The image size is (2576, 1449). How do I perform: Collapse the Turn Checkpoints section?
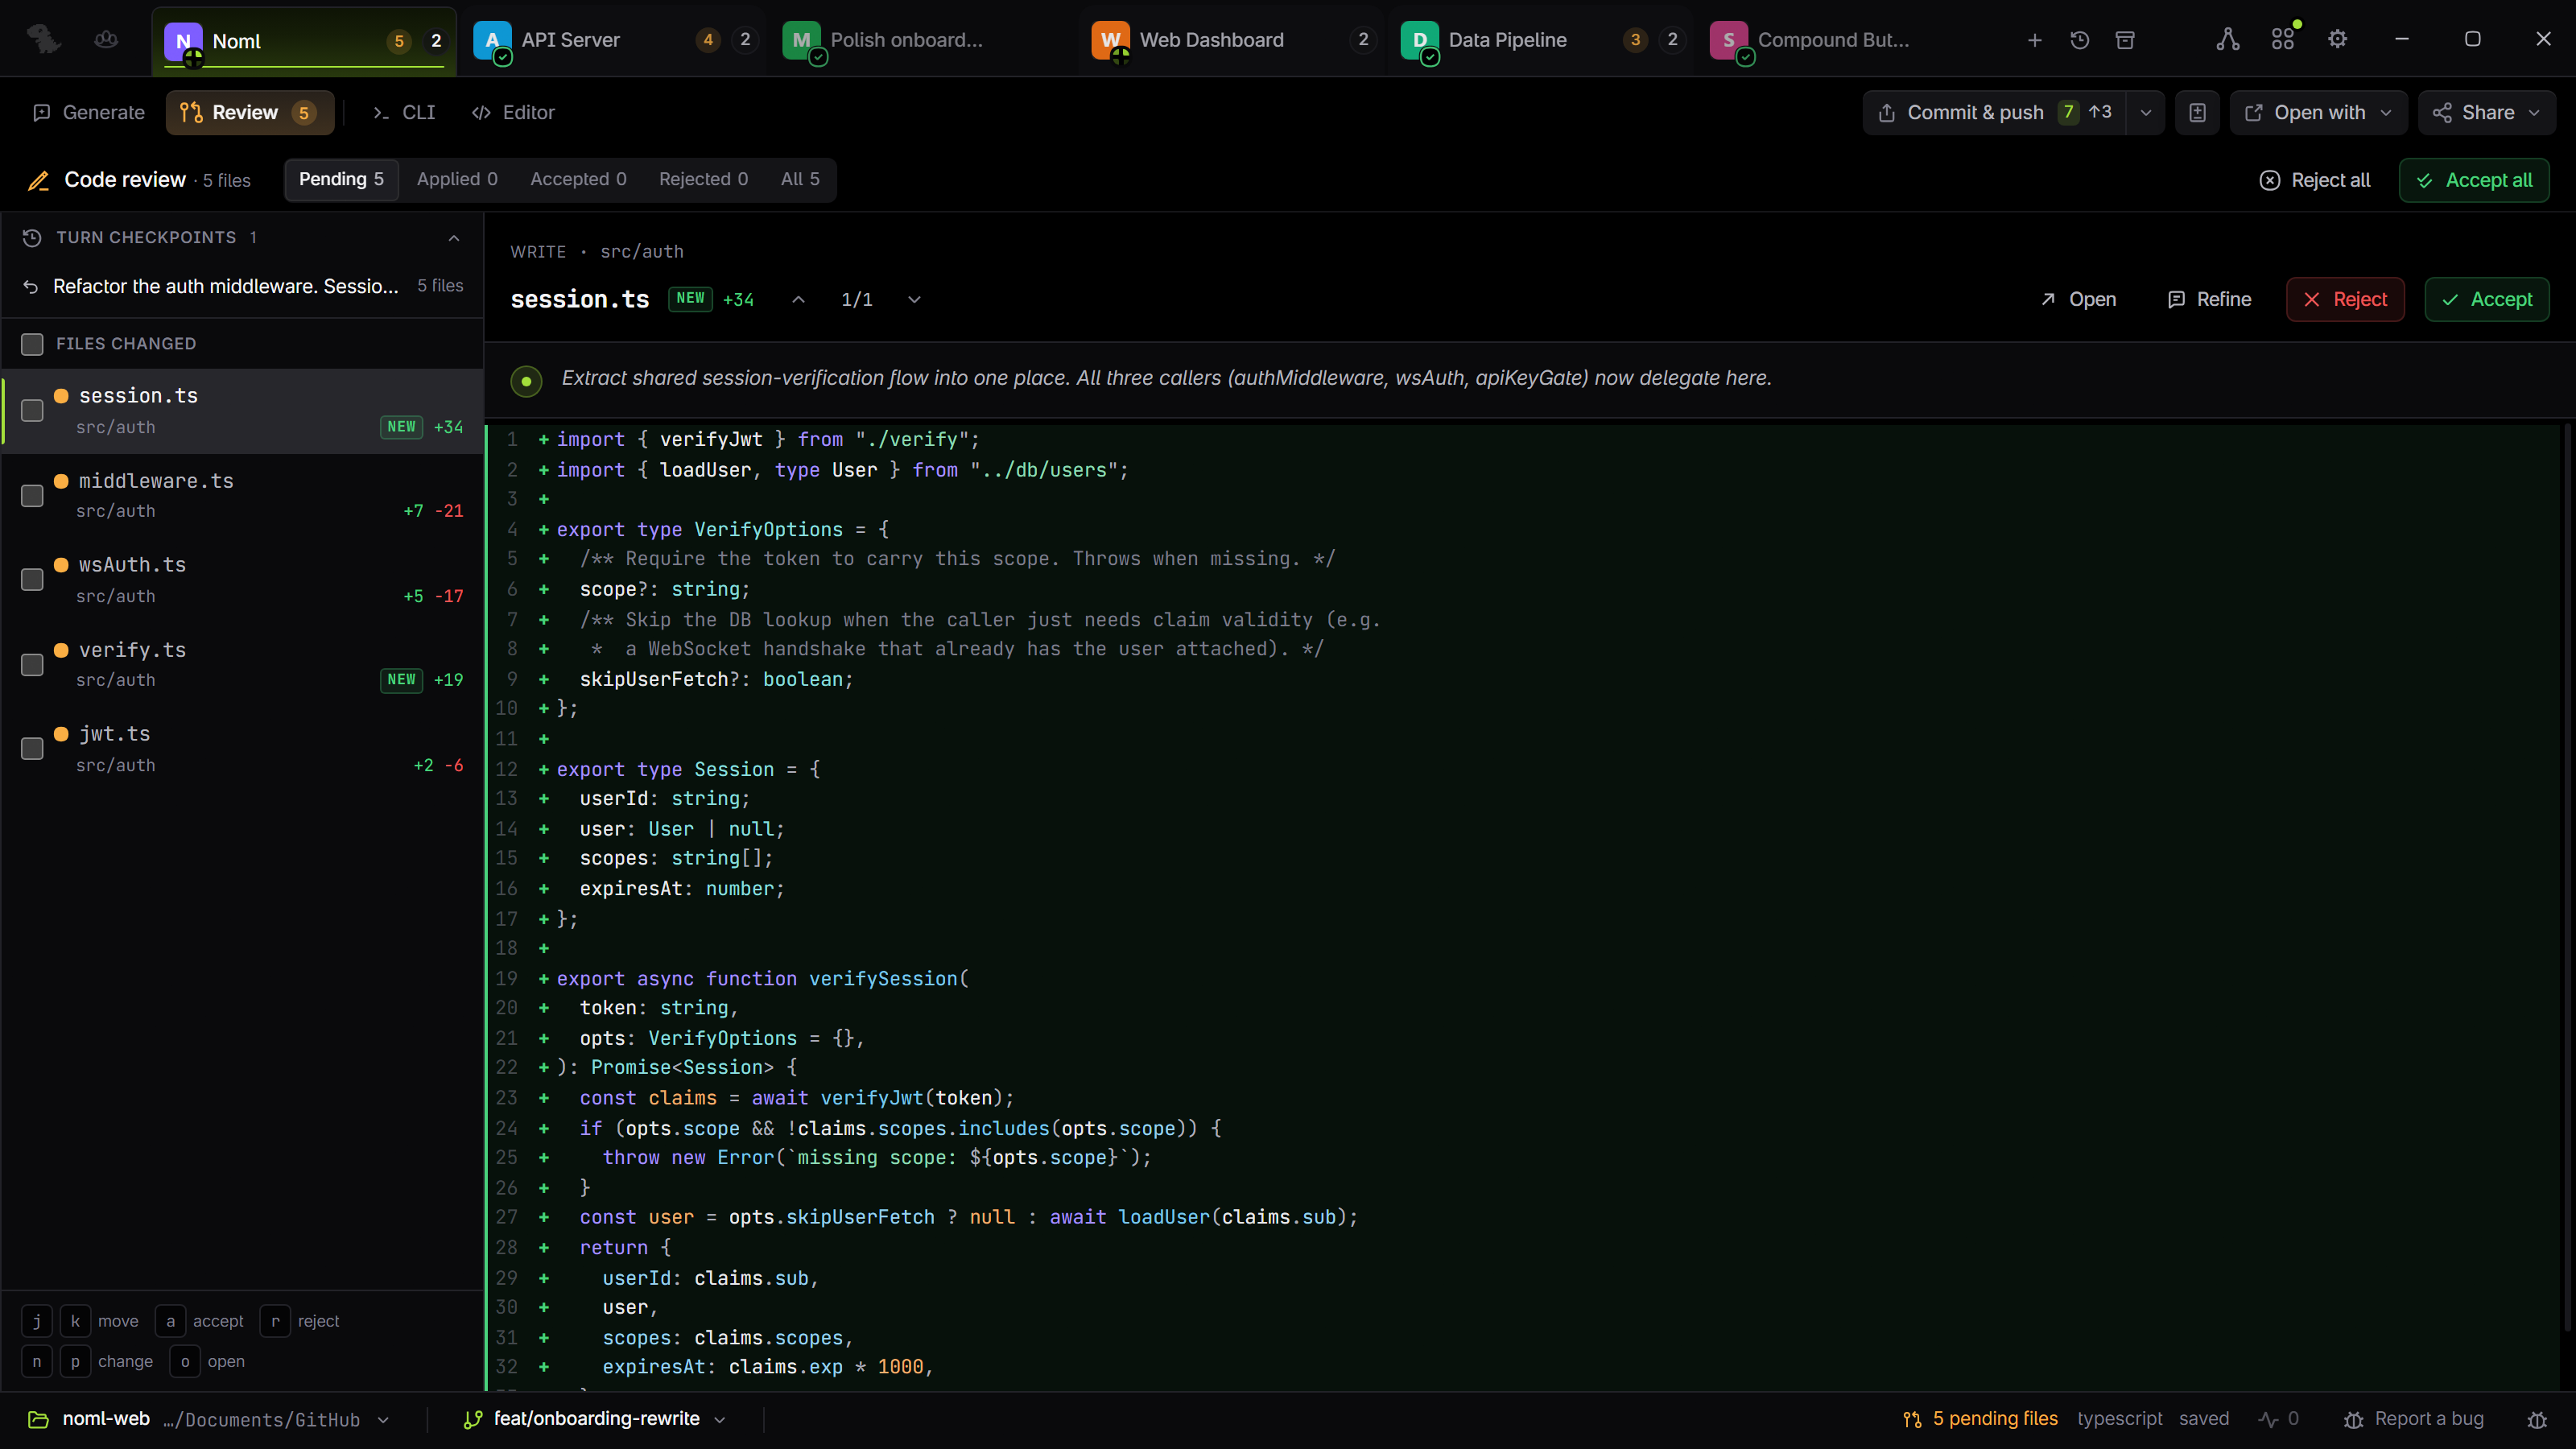coord(454,238)
